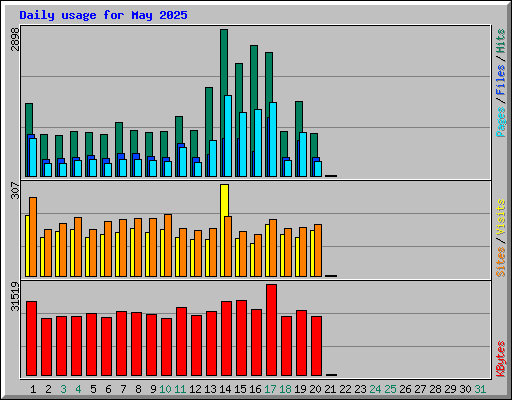Select day 6 on the date axis
Viewport: 512px width, 400px height.
pyautogui.click(x=108, y=389)
